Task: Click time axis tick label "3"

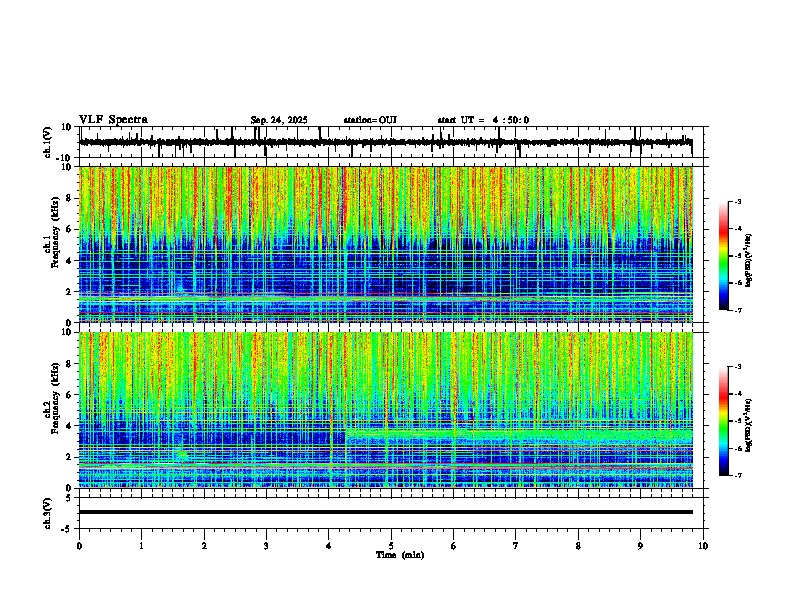Action: click(x=266, y=546)
